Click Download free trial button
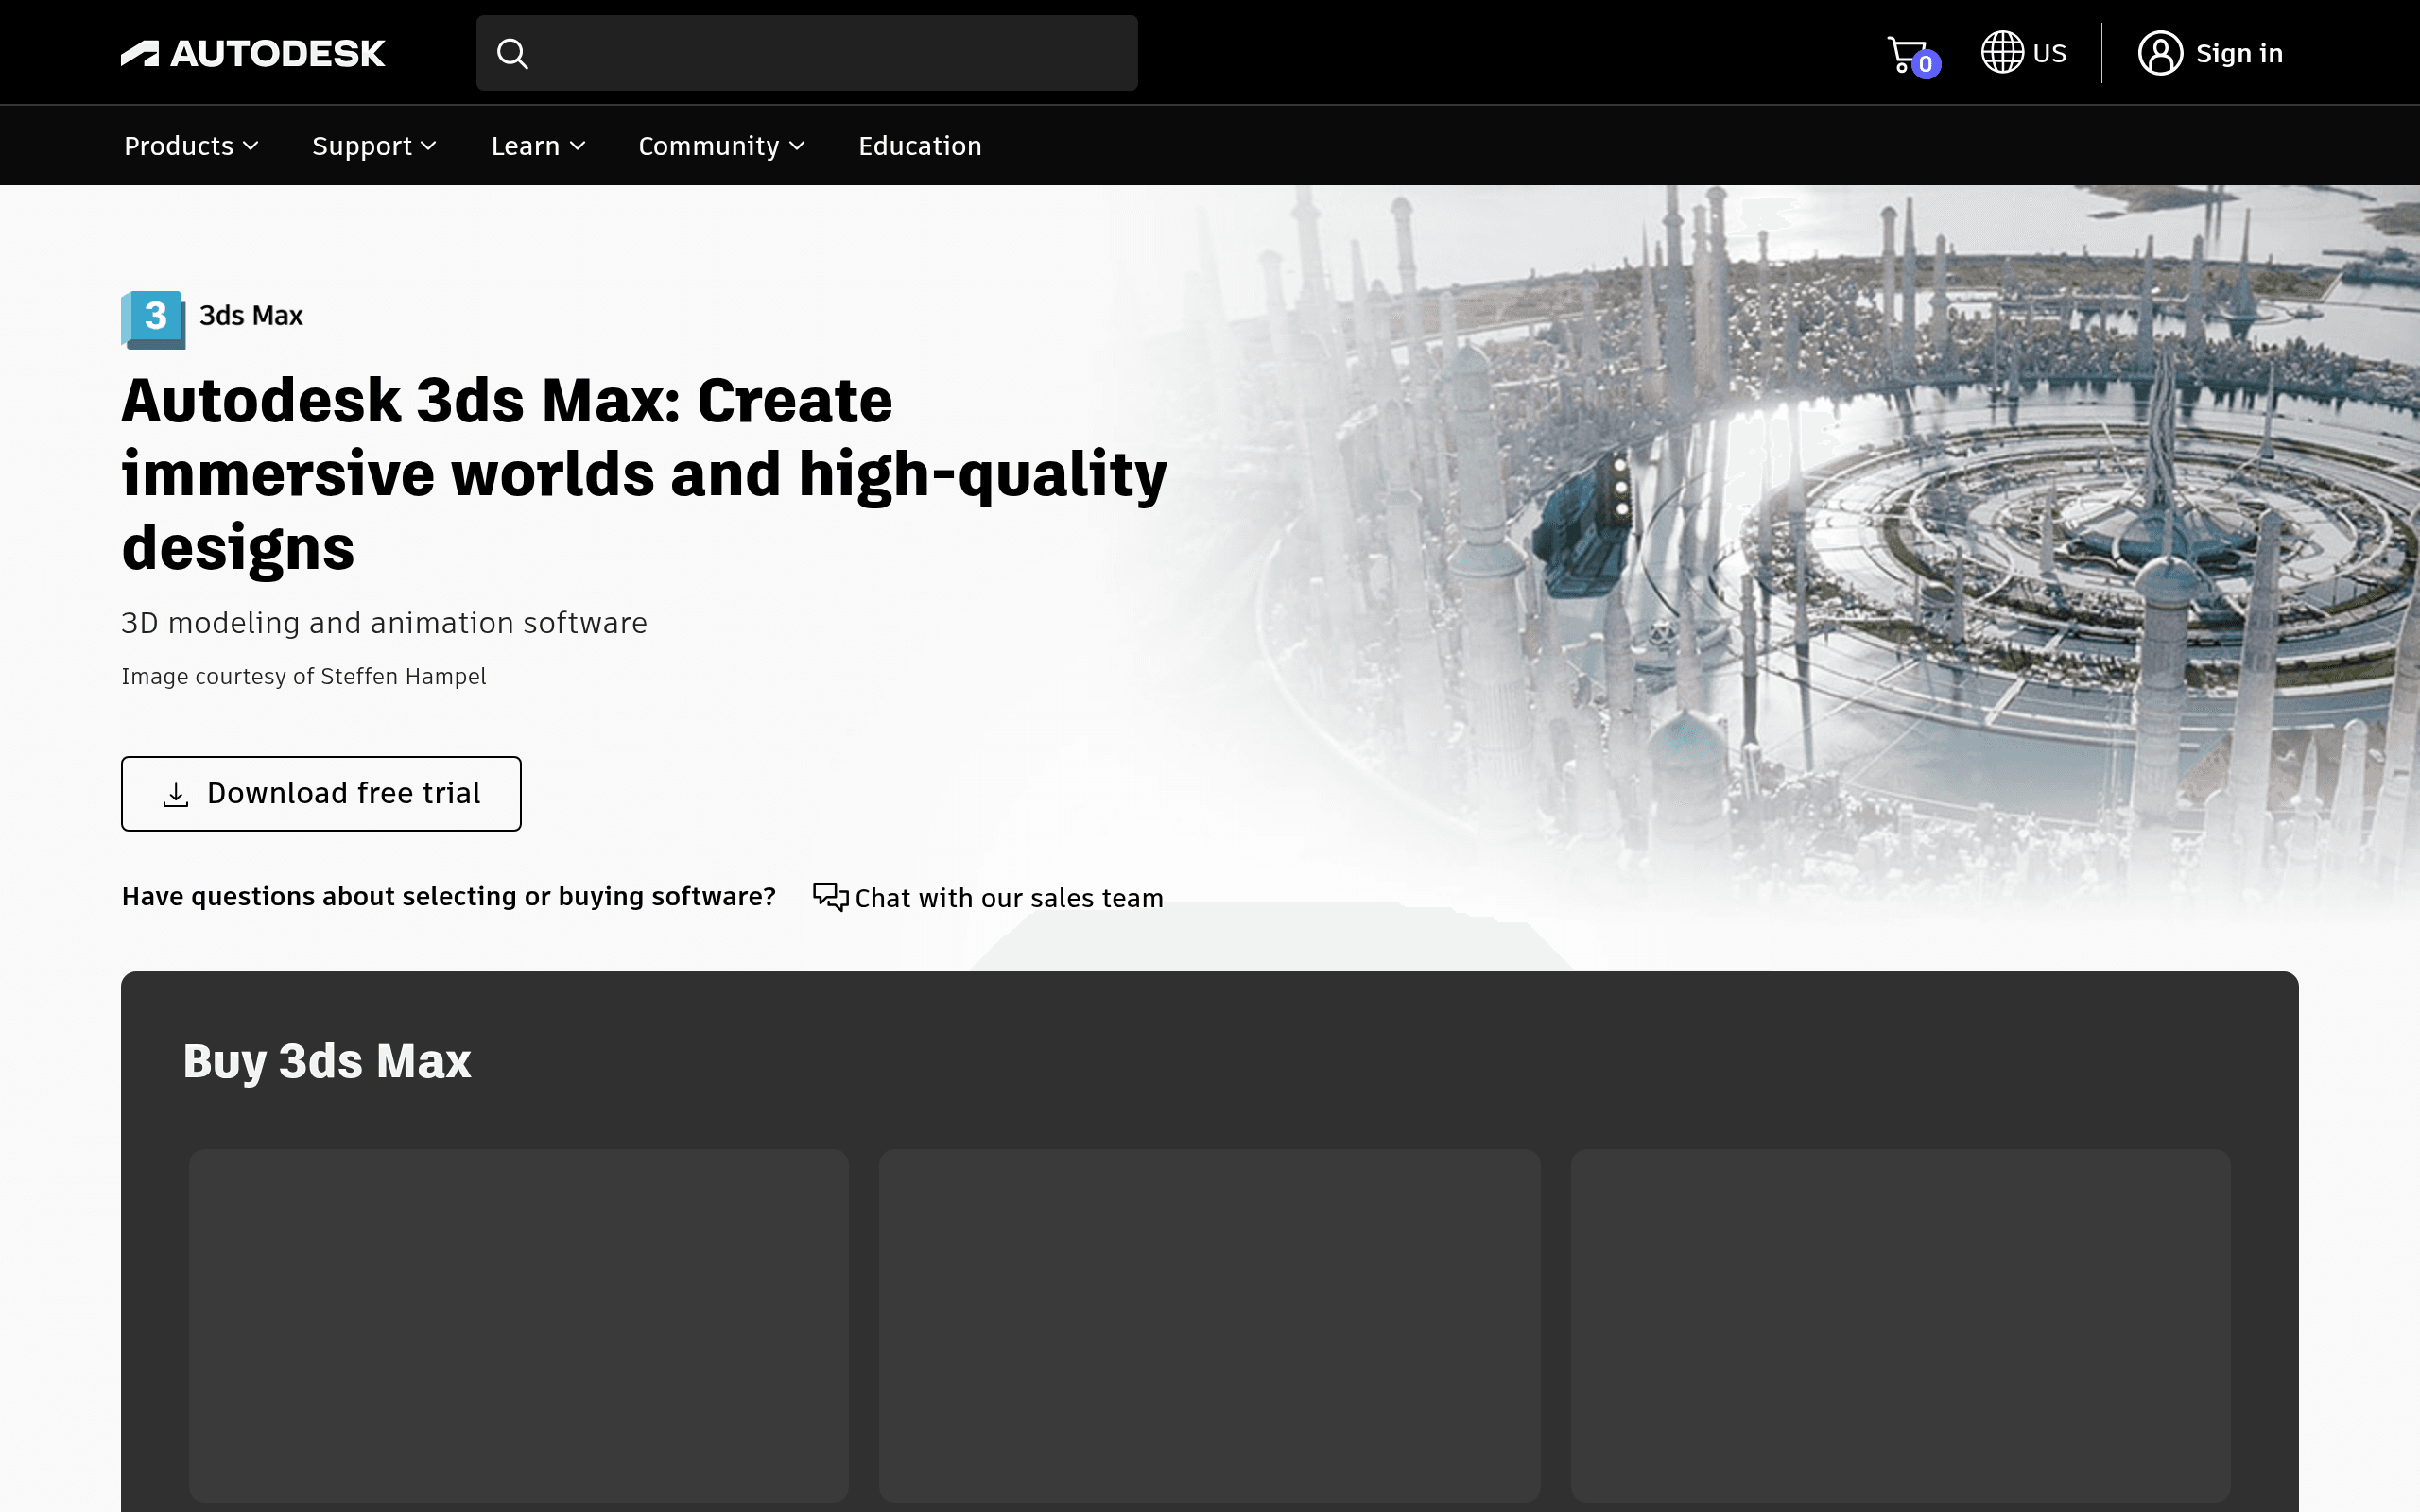This screenshot has height=1512, width=2420. 321,793
